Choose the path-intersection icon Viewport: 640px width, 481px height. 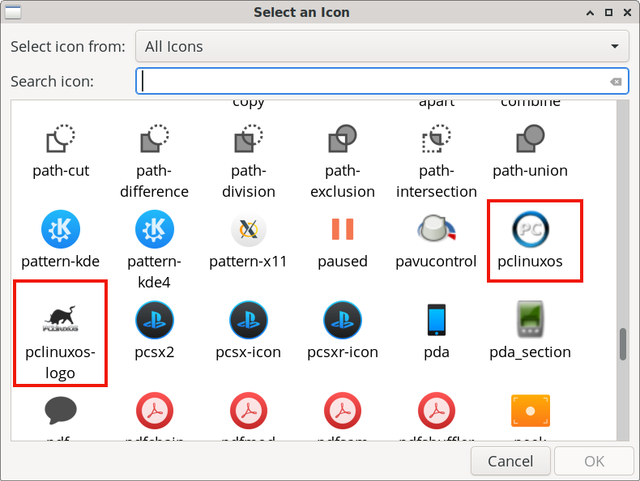pos(436,139)
